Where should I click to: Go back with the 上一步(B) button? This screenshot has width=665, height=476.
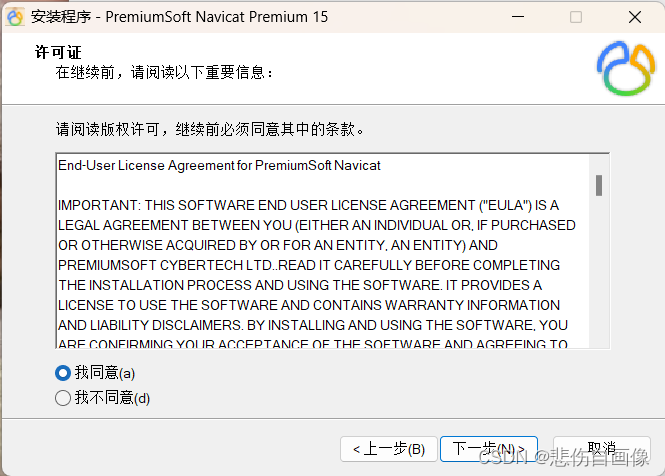pyautogui.click(x=388, y=449)
